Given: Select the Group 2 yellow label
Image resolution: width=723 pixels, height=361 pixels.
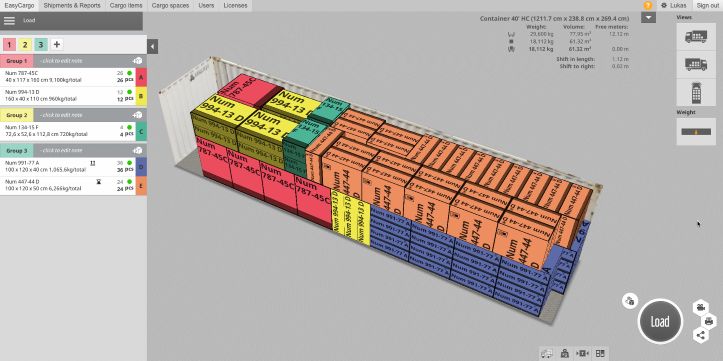Looking at the screenshot, I should 17,115.
